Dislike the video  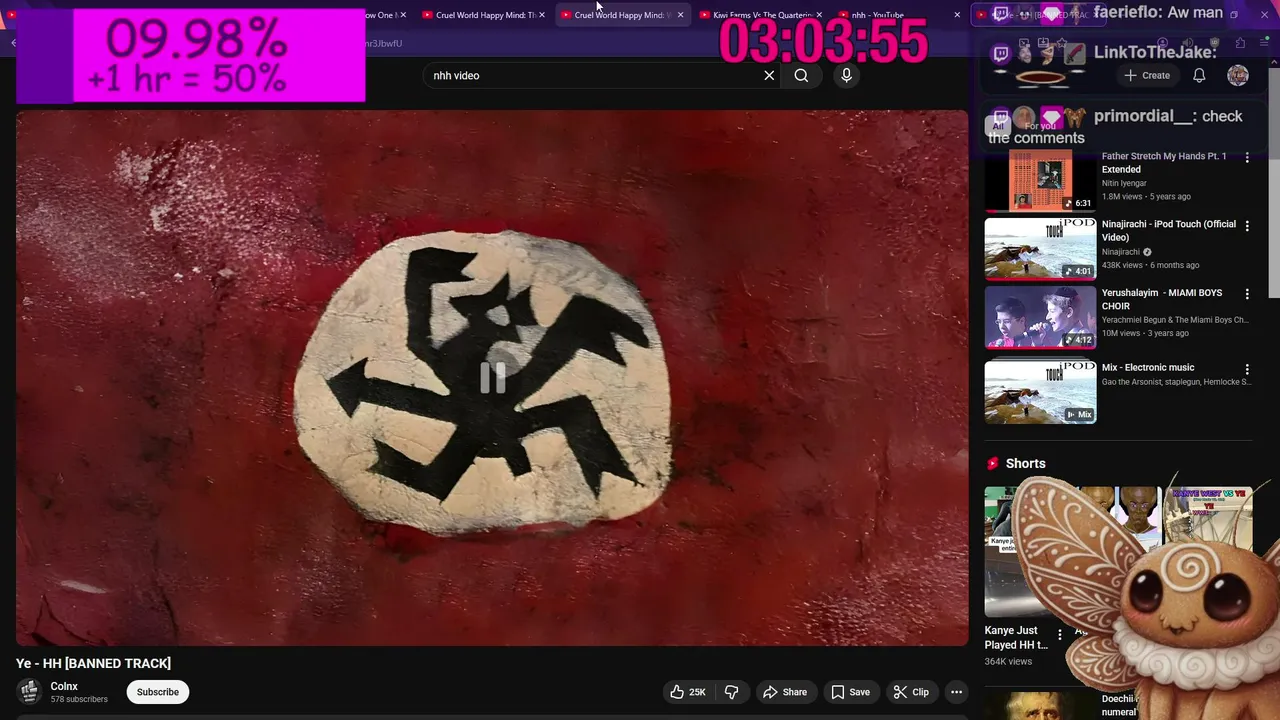pyautogui.click(x=731, y=692)
